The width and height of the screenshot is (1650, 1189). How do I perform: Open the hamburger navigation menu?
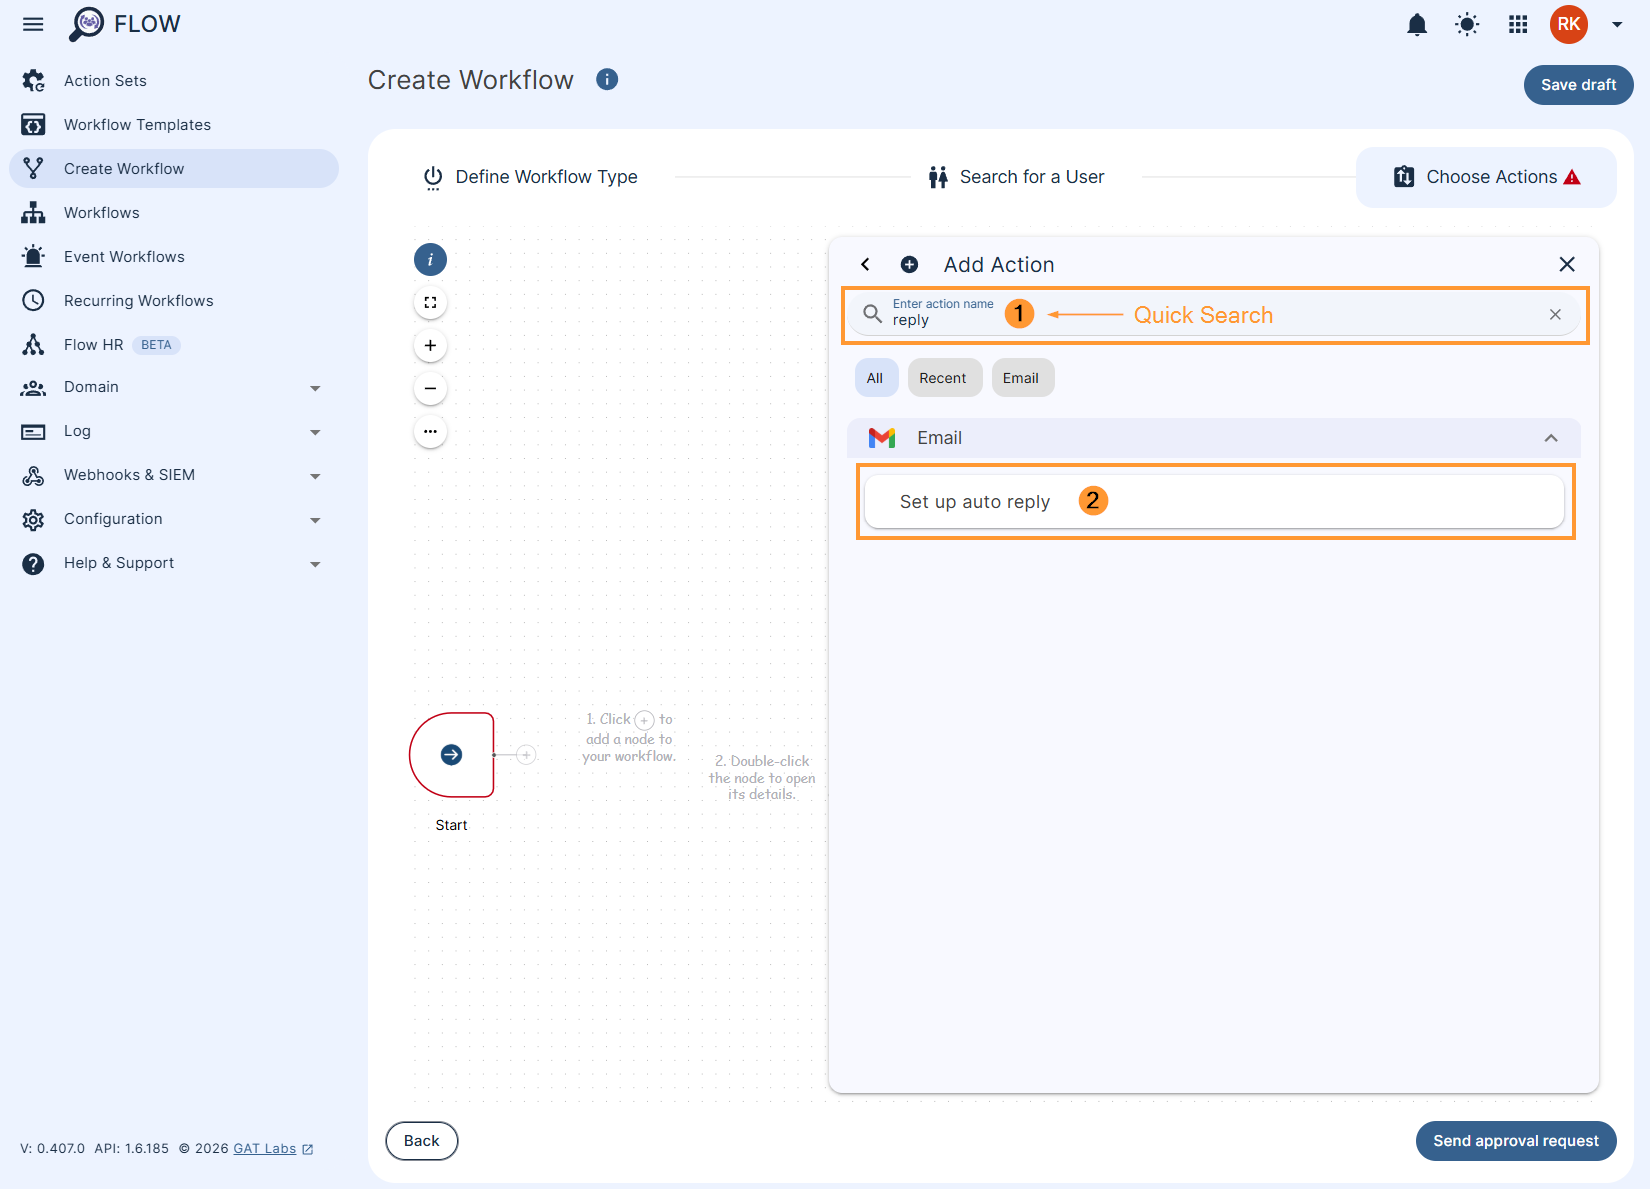coord(33,24)
